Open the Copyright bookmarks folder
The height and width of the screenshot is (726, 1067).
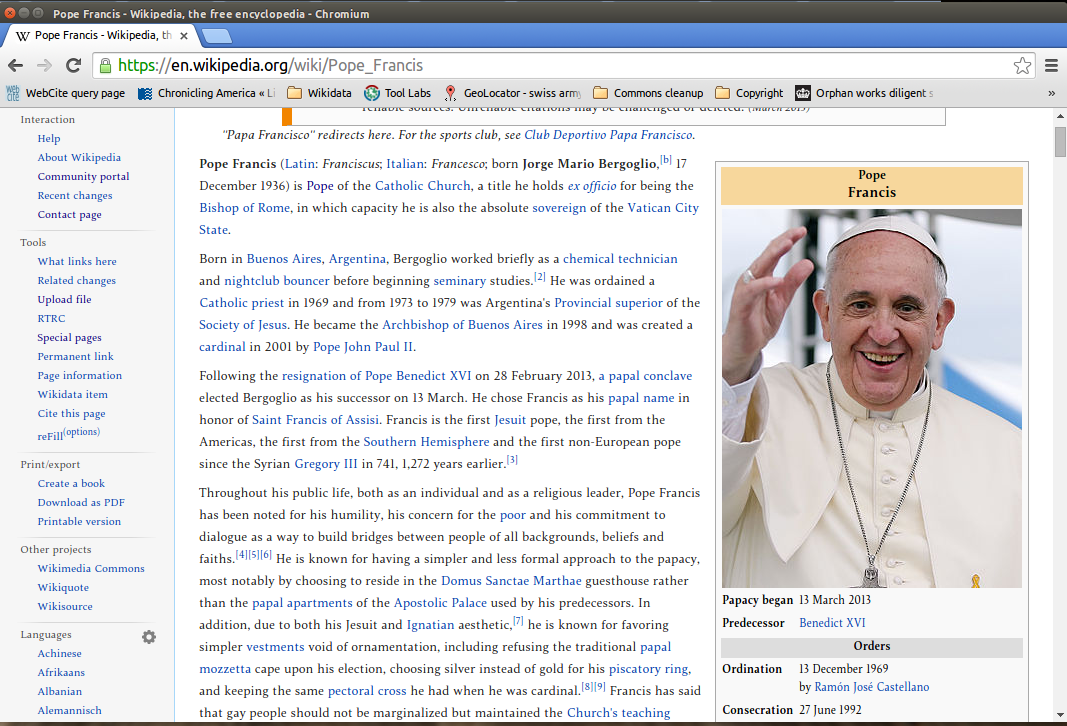click(x=749, y=93)
